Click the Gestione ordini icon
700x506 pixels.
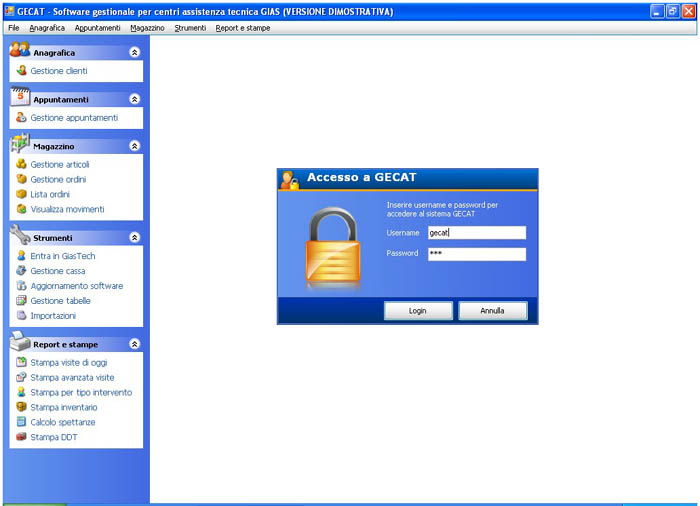click(21, 179)
